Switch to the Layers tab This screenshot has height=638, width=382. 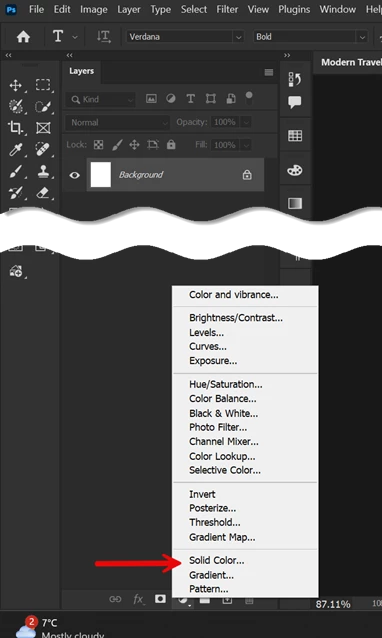tap(81, 71)
